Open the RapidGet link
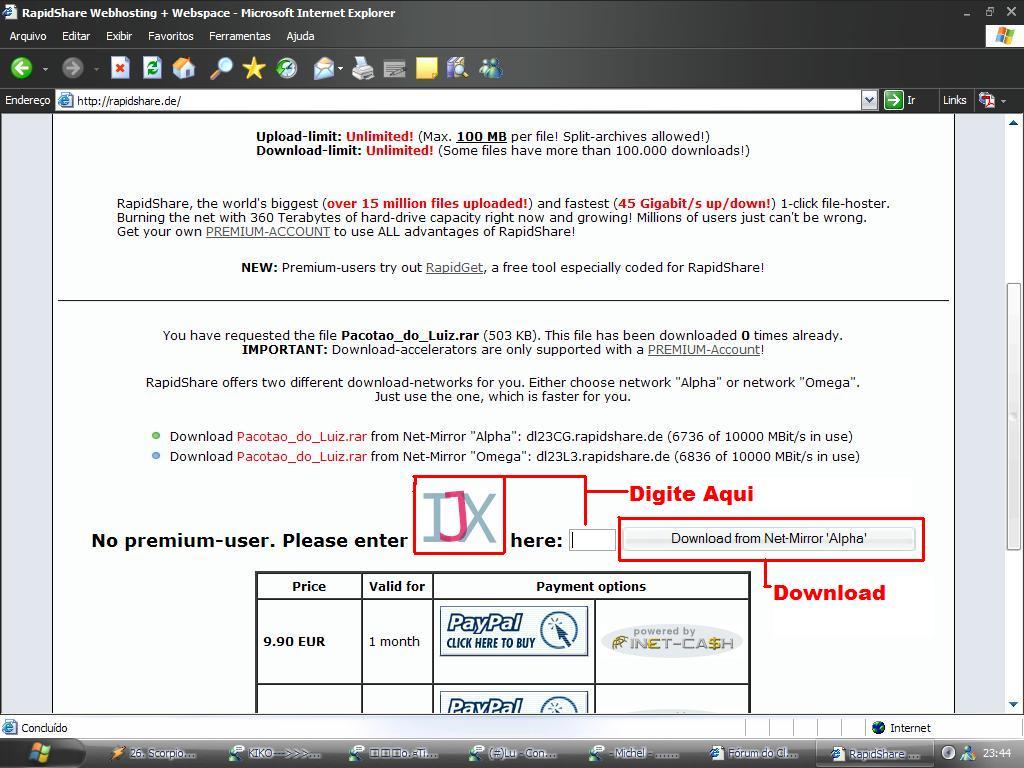The height and width of the screenshot is (768, 1024). tap(455, 267)
